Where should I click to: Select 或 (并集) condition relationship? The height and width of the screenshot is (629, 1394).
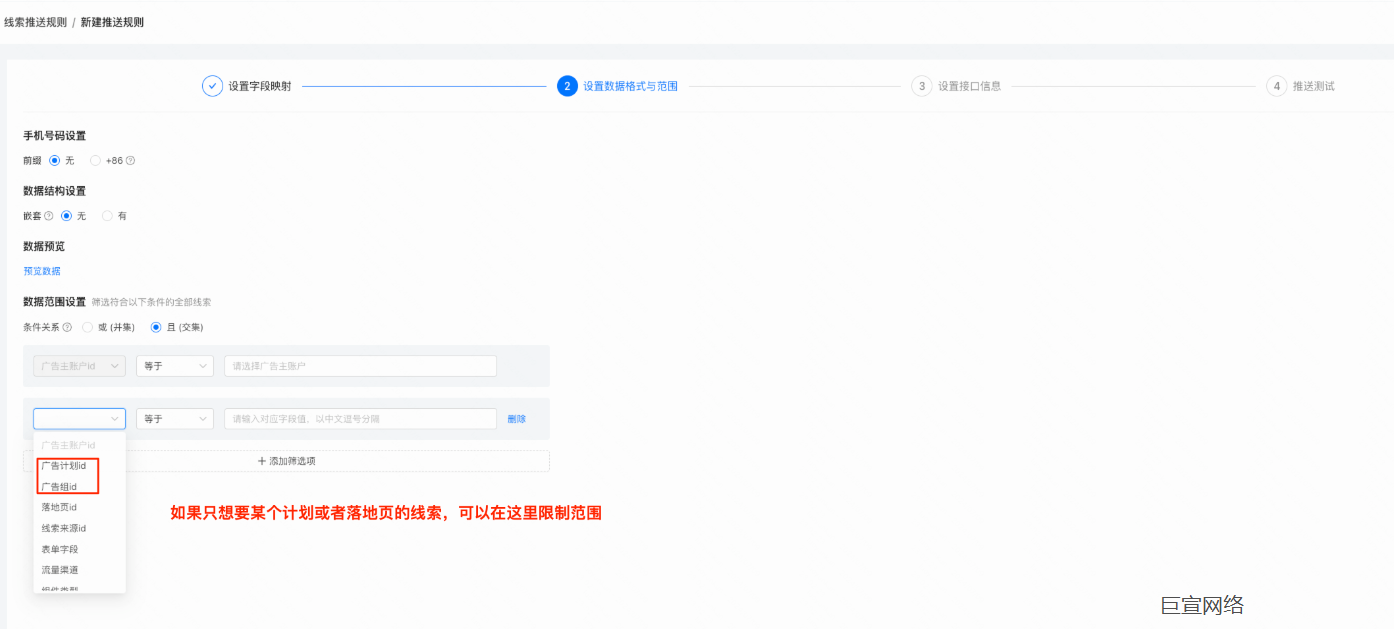coord(88,327)
